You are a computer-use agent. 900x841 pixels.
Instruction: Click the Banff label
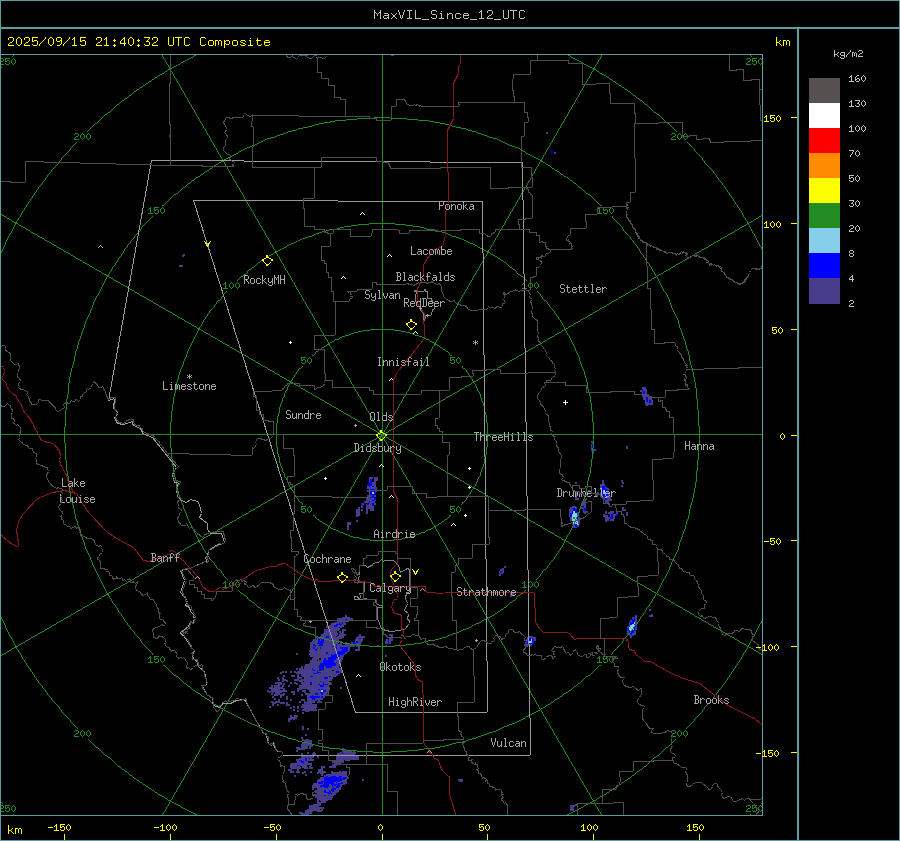point(165,558)
